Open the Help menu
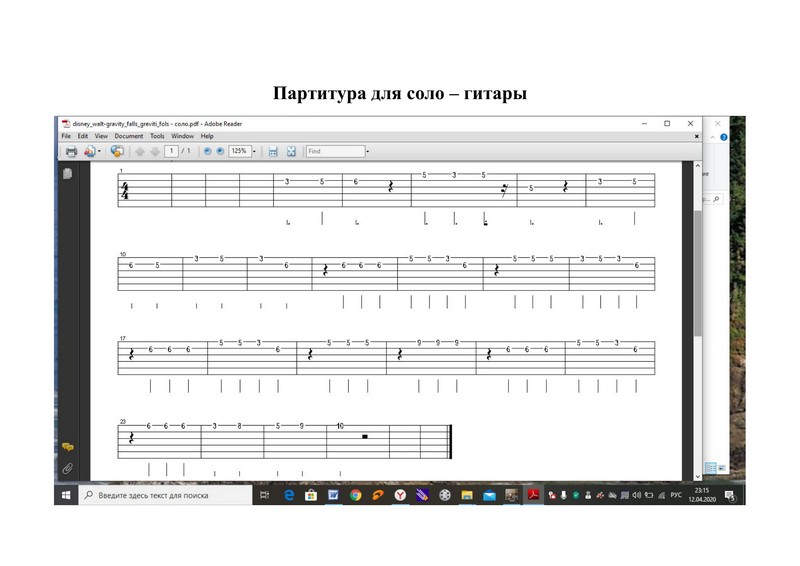The height and width of the screenshot is (566, 800). click(x=207, y=136)
